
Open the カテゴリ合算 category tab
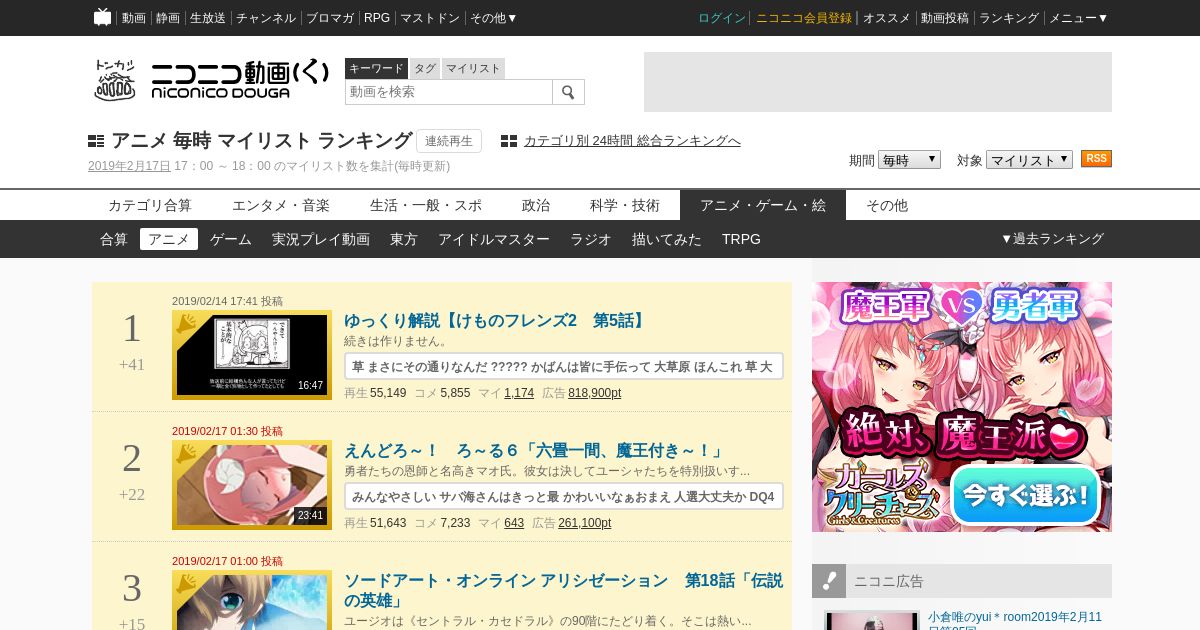click(150, 205)
